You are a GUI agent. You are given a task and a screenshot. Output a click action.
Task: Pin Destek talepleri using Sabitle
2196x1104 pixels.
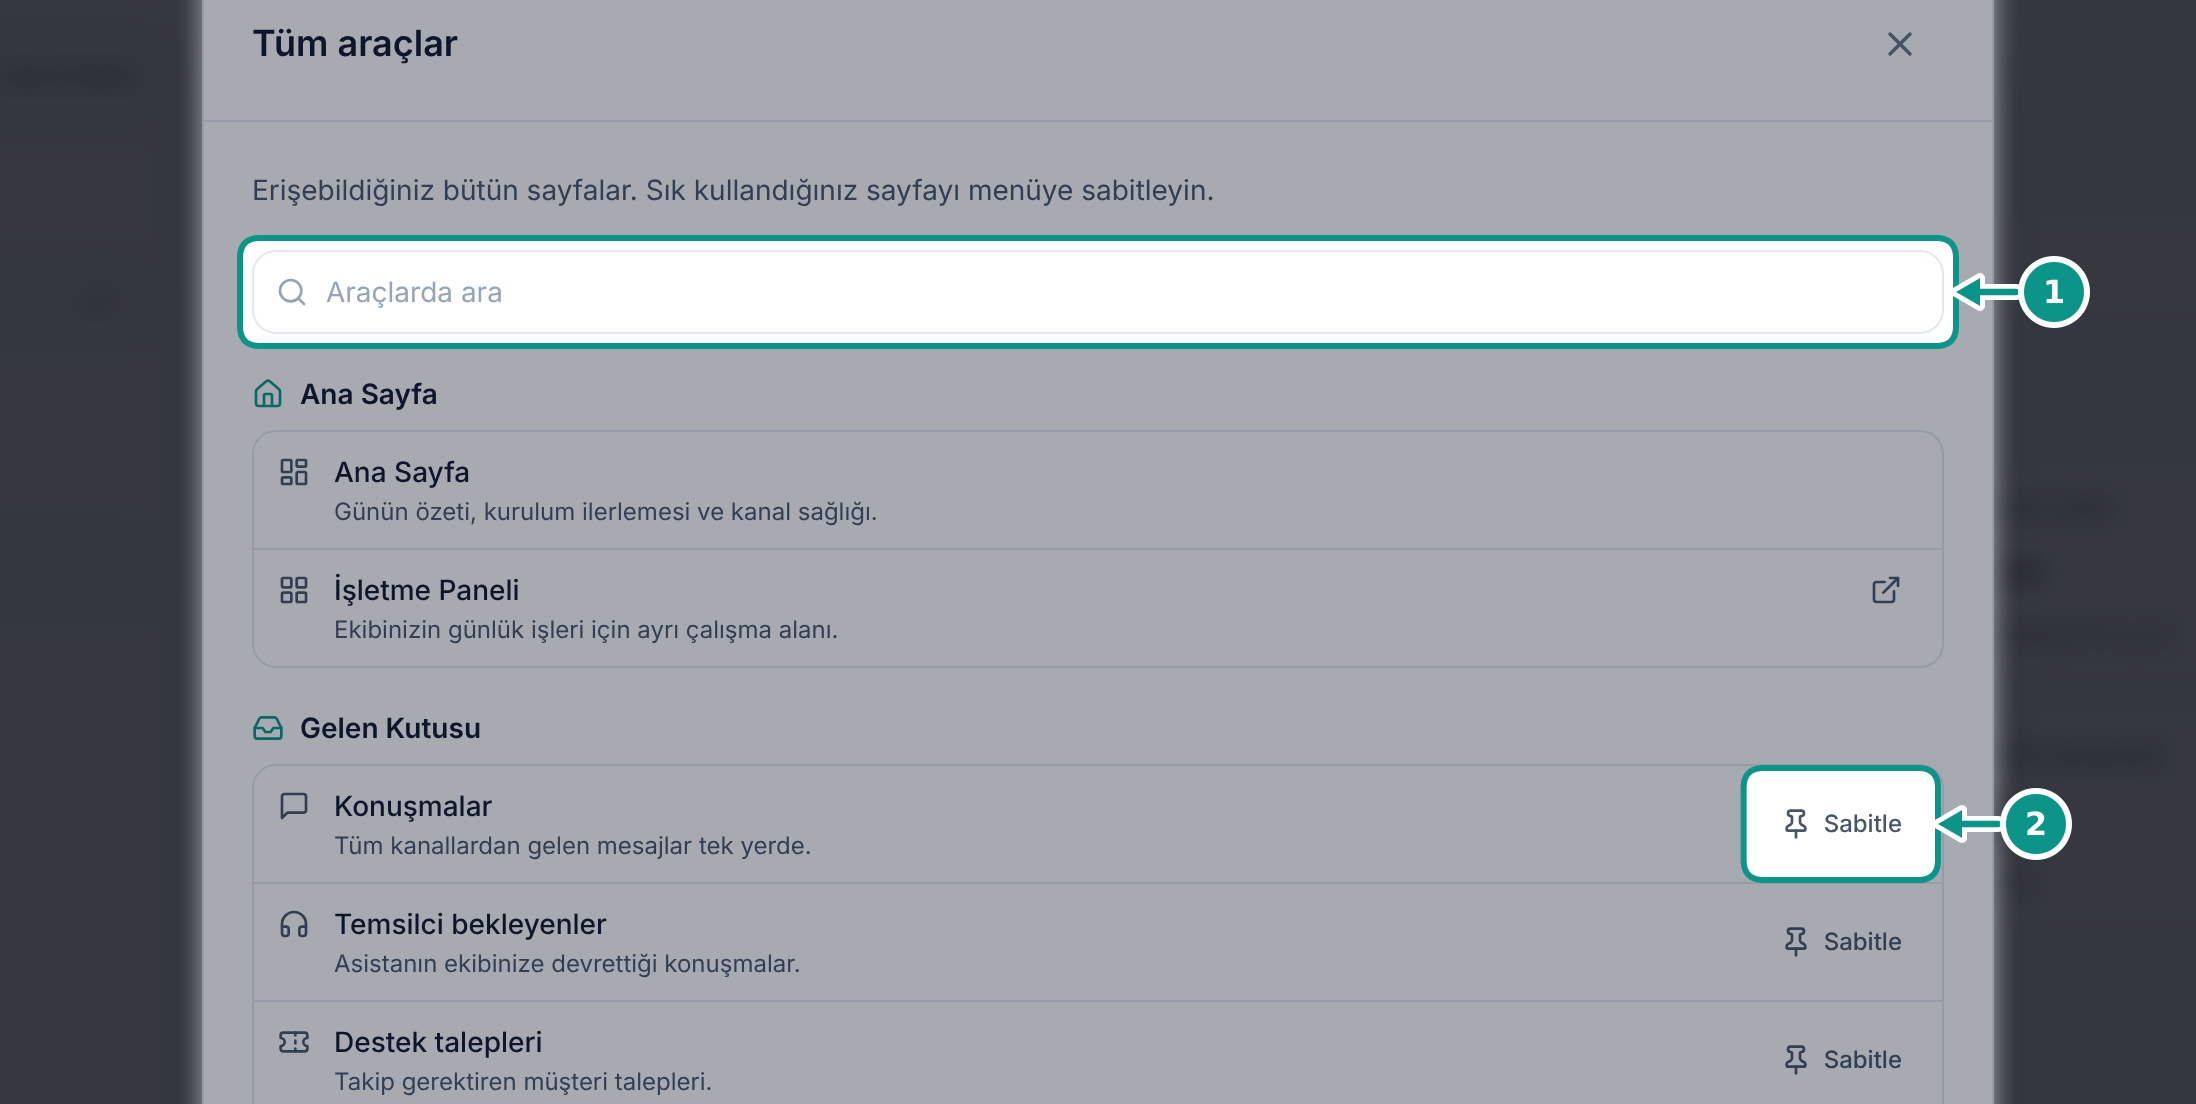pos(1842,1059)
